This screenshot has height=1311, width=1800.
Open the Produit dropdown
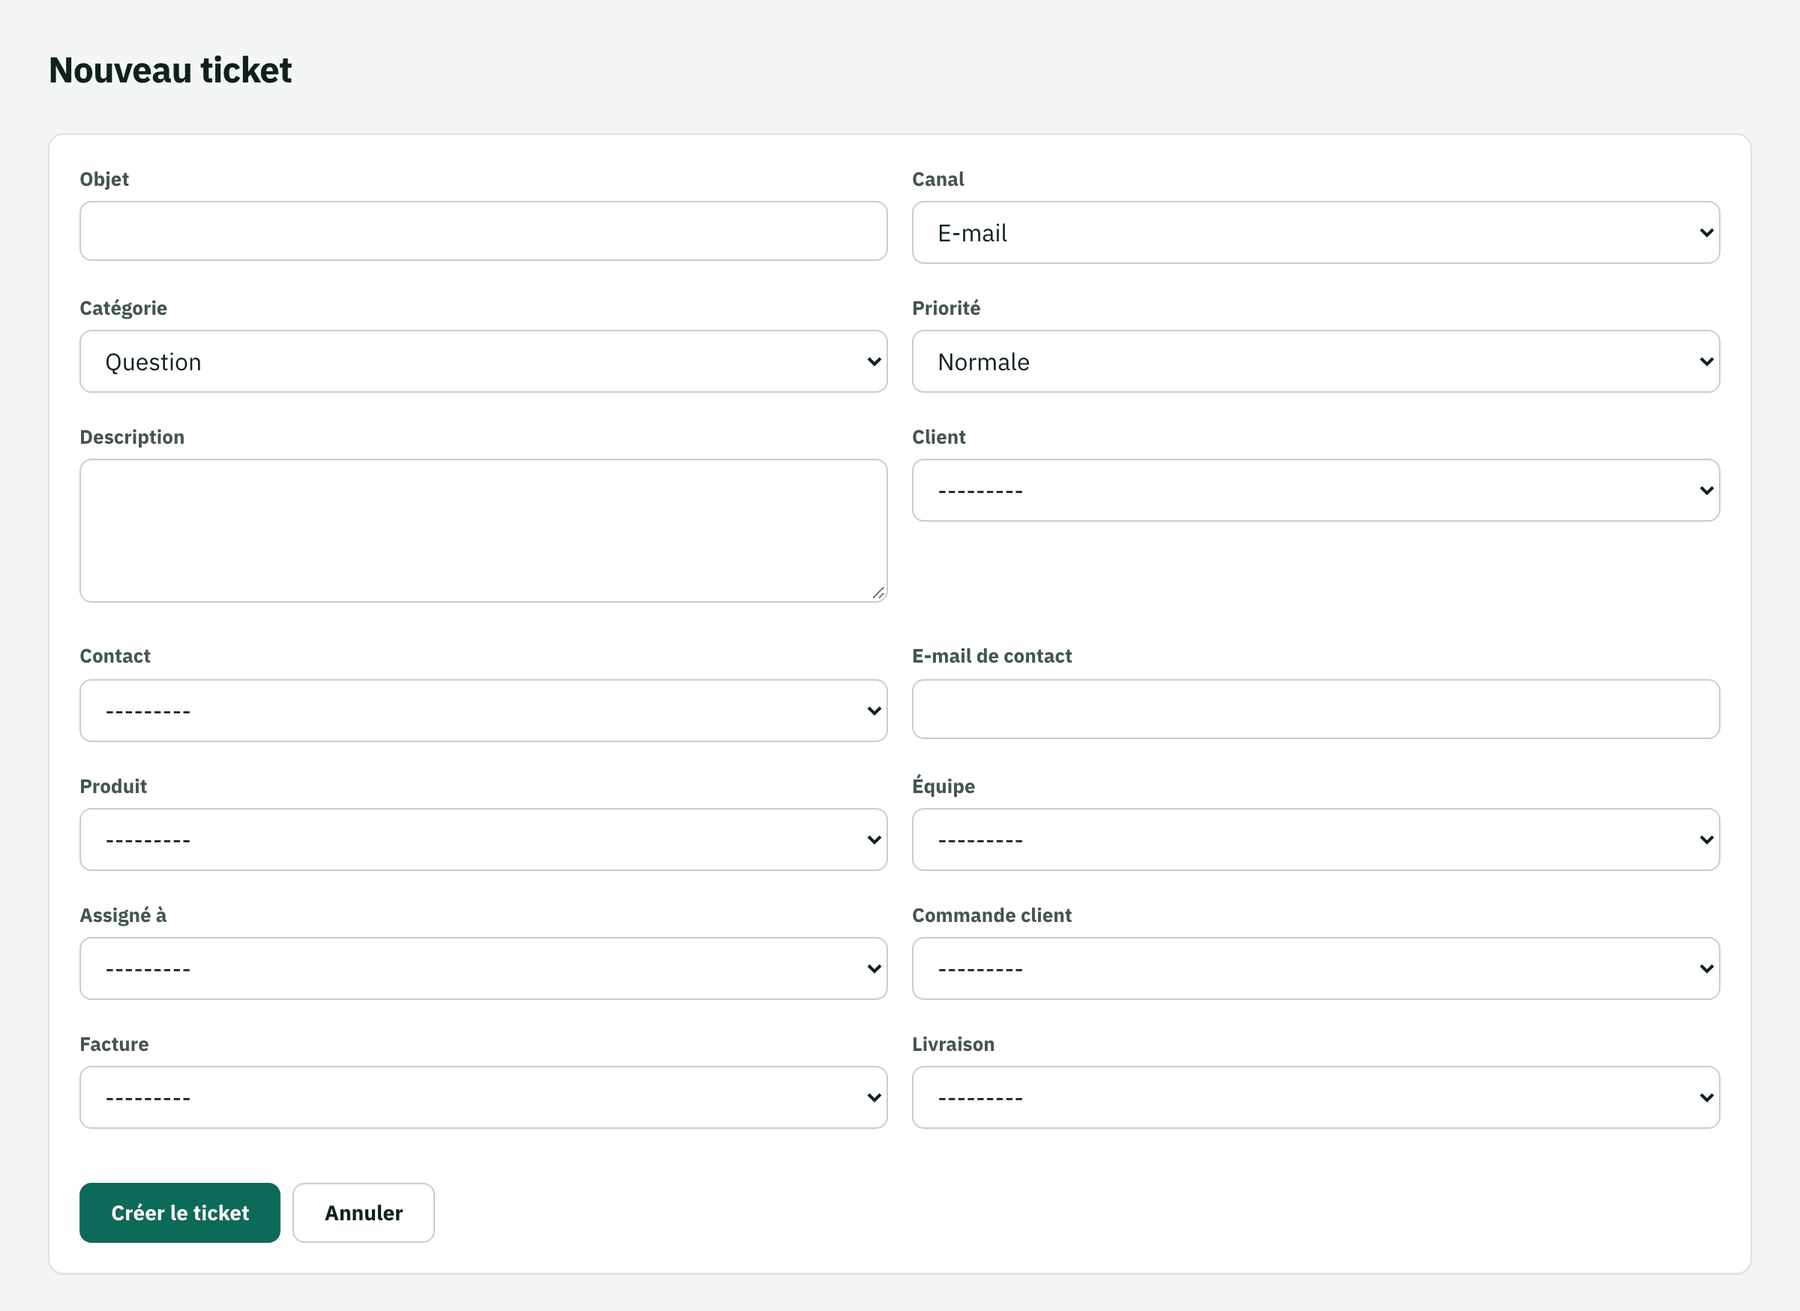pyautogui.click(x=483, y=840)
